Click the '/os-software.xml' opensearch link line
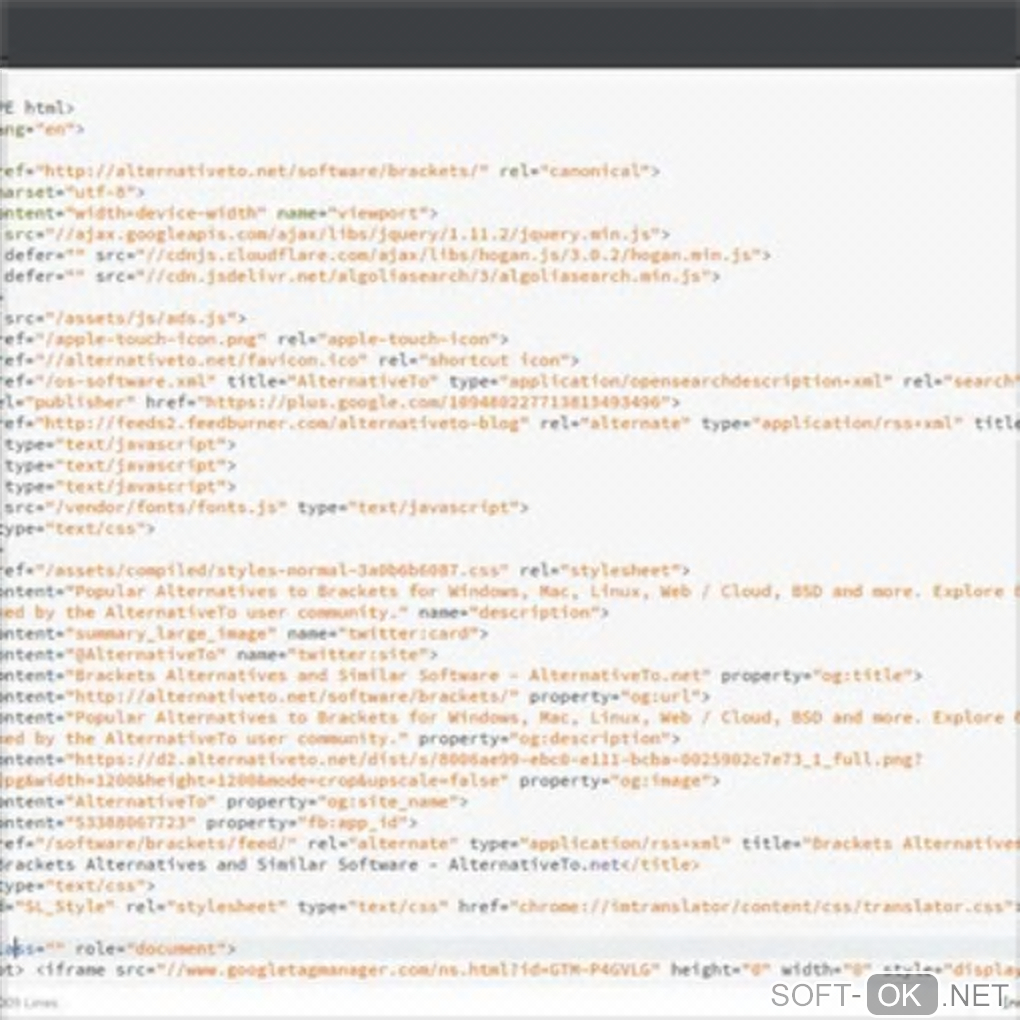 pos(510,381)
